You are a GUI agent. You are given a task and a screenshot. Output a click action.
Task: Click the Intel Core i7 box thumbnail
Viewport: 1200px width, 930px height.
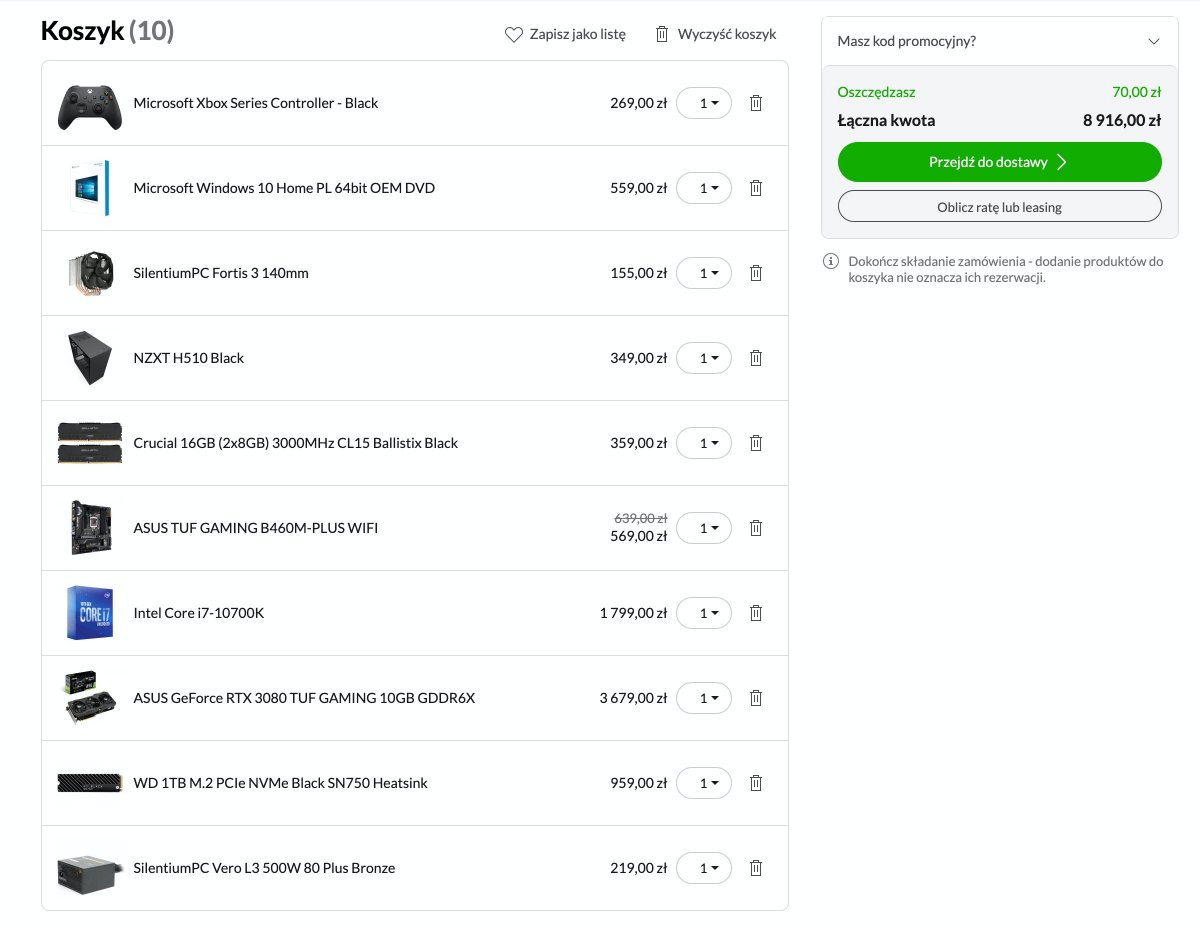[90, 613]
